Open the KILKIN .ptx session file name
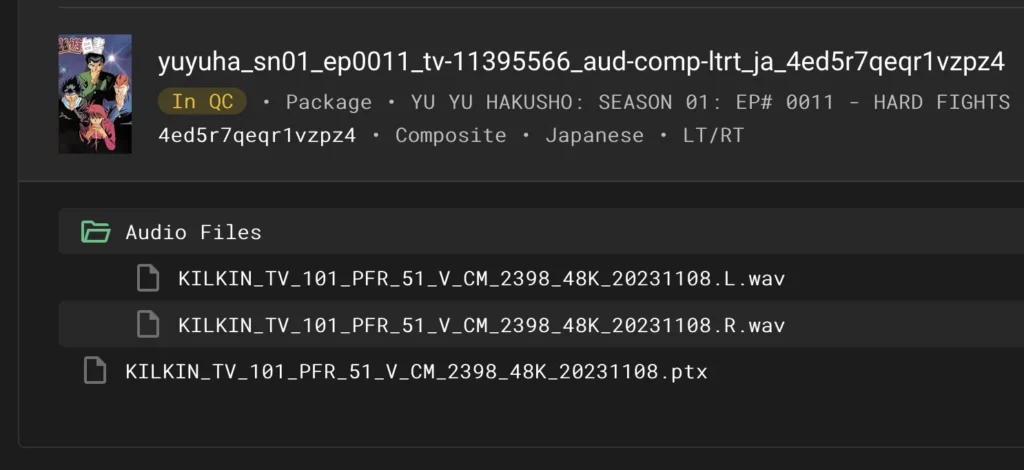Image resolution: width=1024 pixels, height=470 pixels. tap(416, 372)
